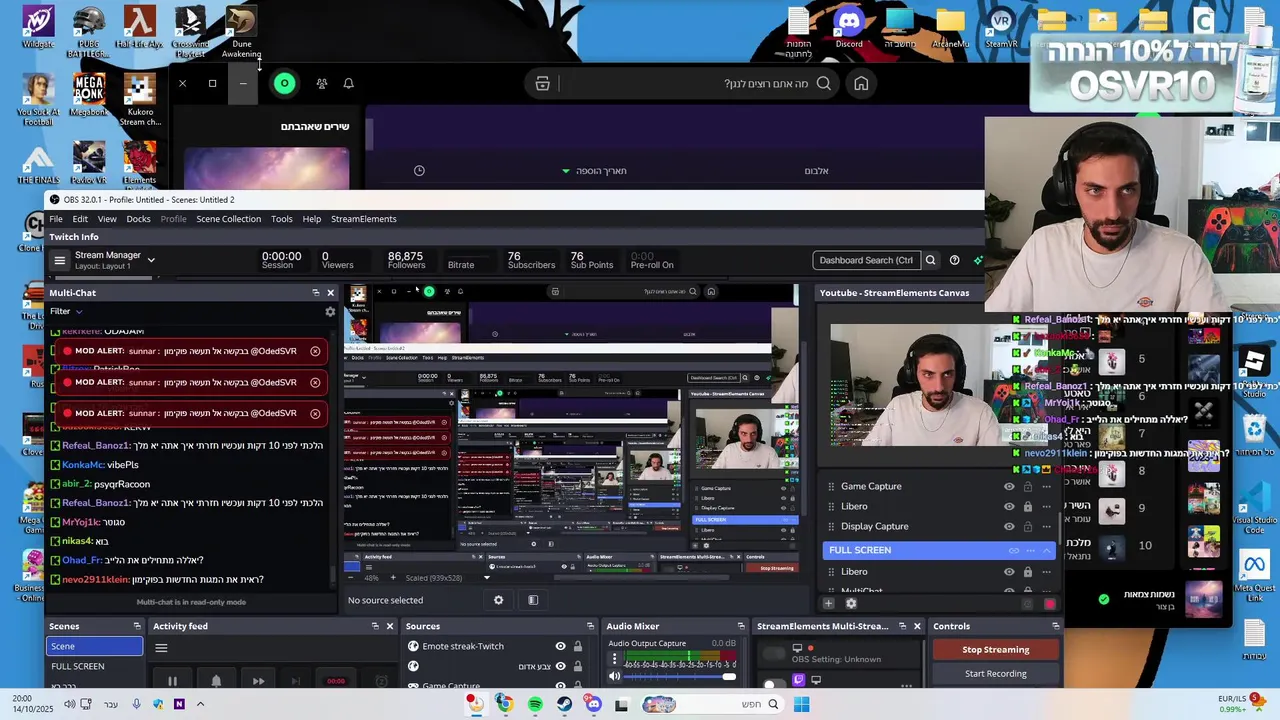Open Discord desktop shortcut

tap(849, 27)
